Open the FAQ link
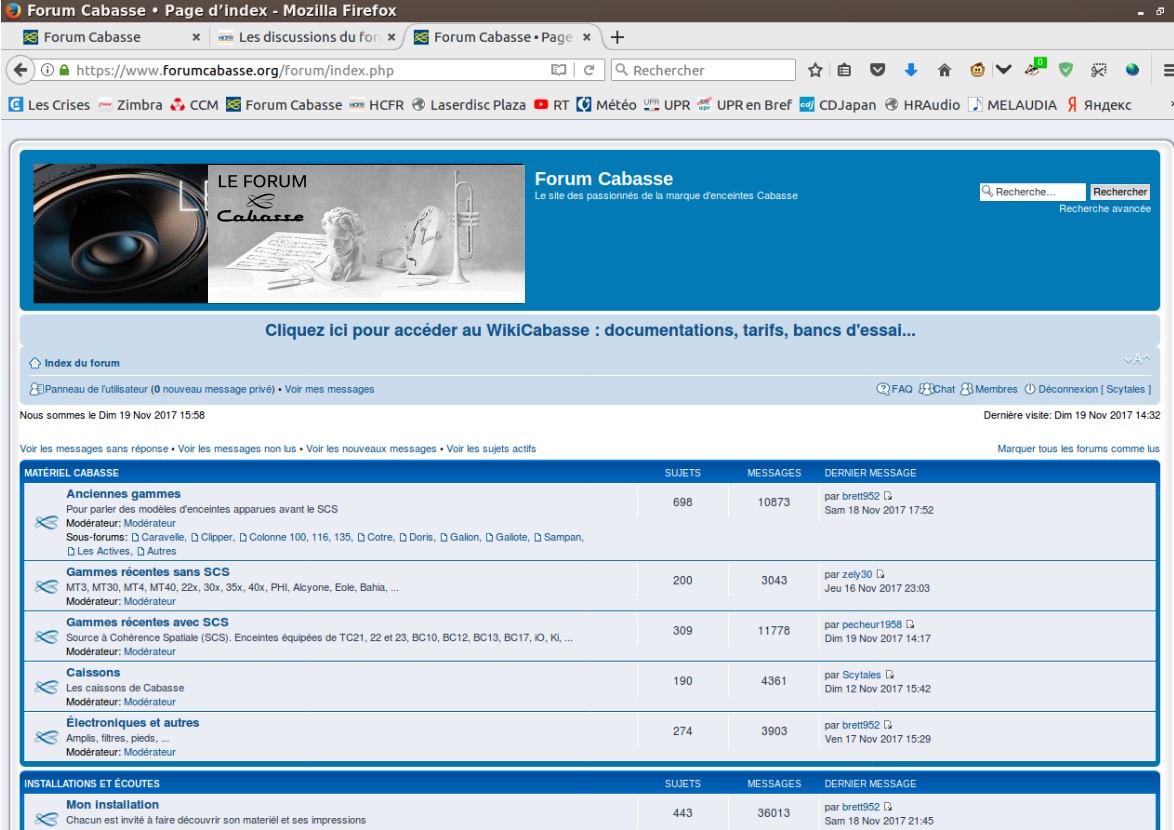Screen dimensions: 1174x830 coord(895,389)
